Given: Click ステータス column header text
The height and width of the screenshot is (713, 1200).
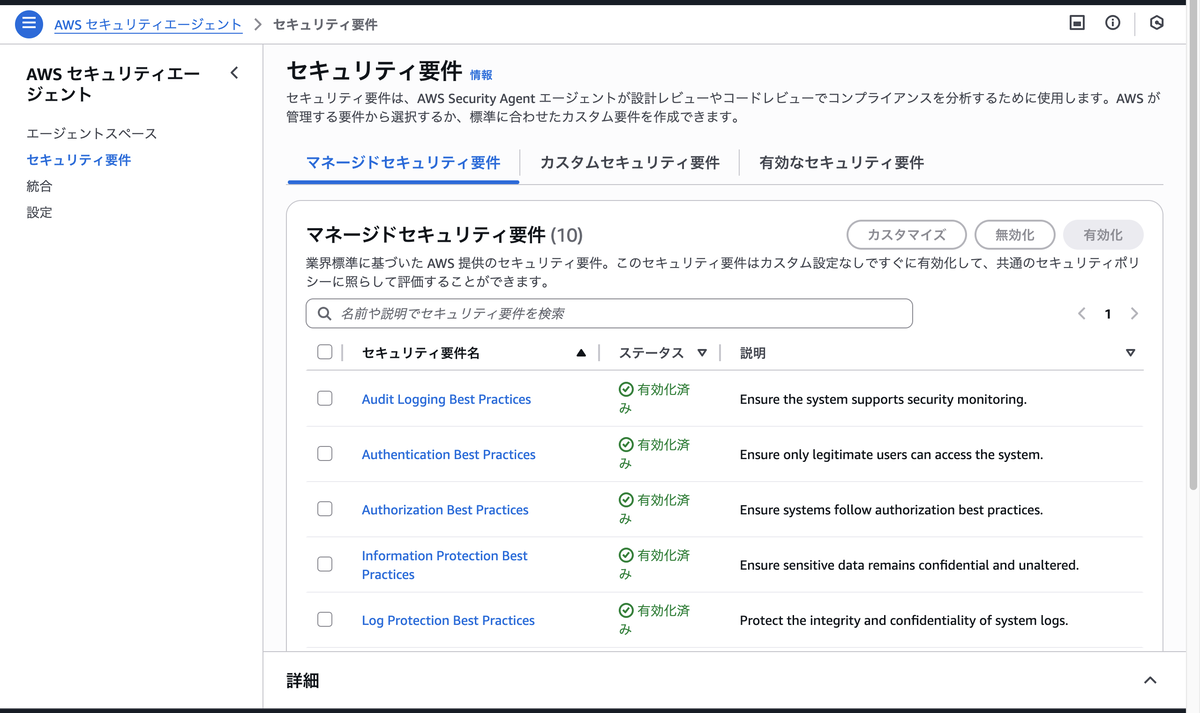Looking at the screenshot, I should 651,353.
